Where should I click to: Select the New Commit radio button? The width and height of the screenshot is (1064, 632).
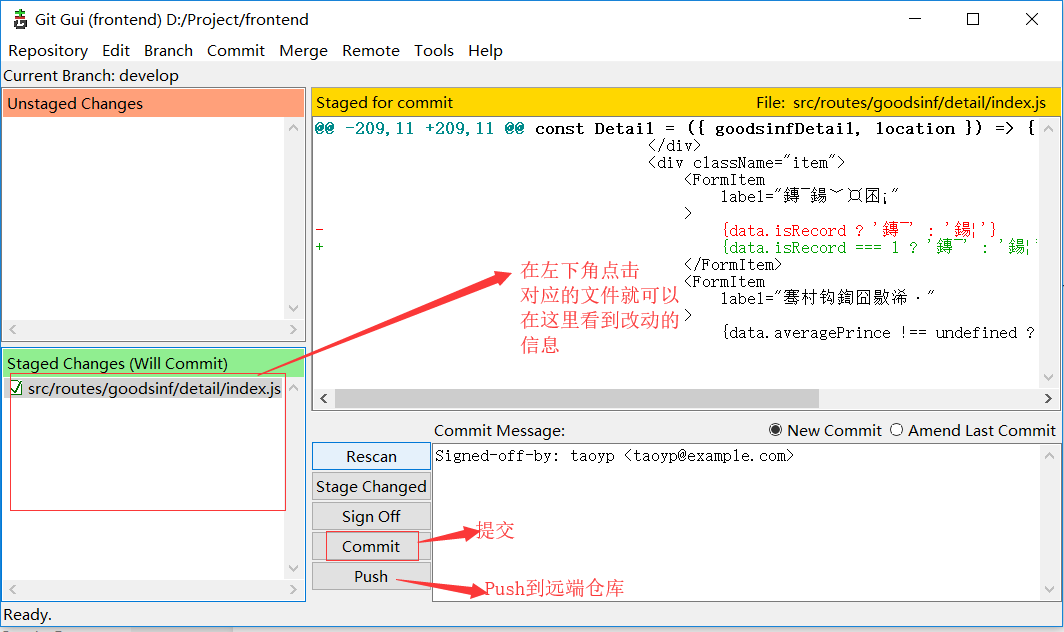coord(775,430)
